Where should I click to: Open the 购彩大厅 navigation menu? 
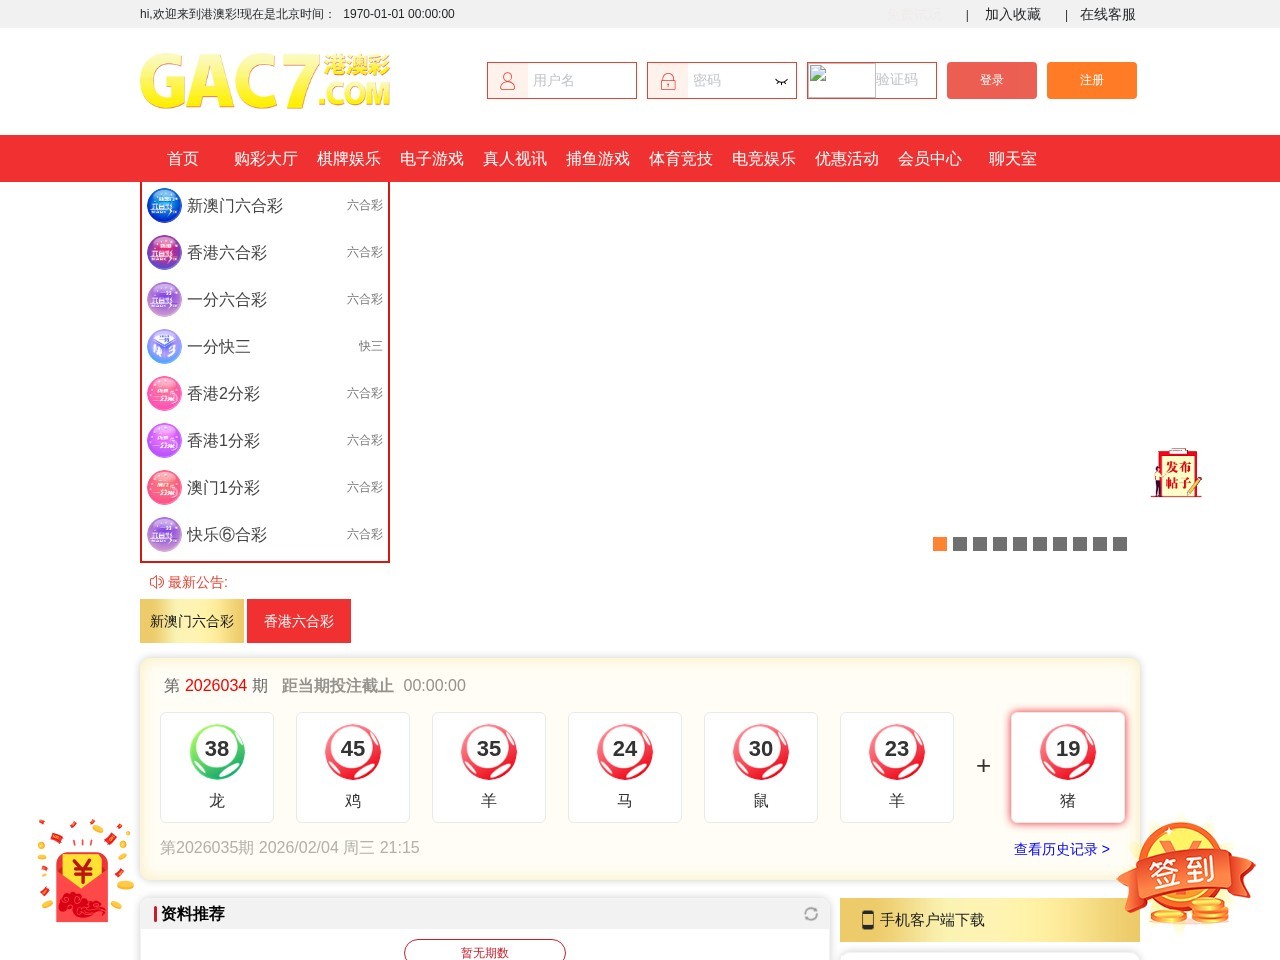[x=265, y=159]
